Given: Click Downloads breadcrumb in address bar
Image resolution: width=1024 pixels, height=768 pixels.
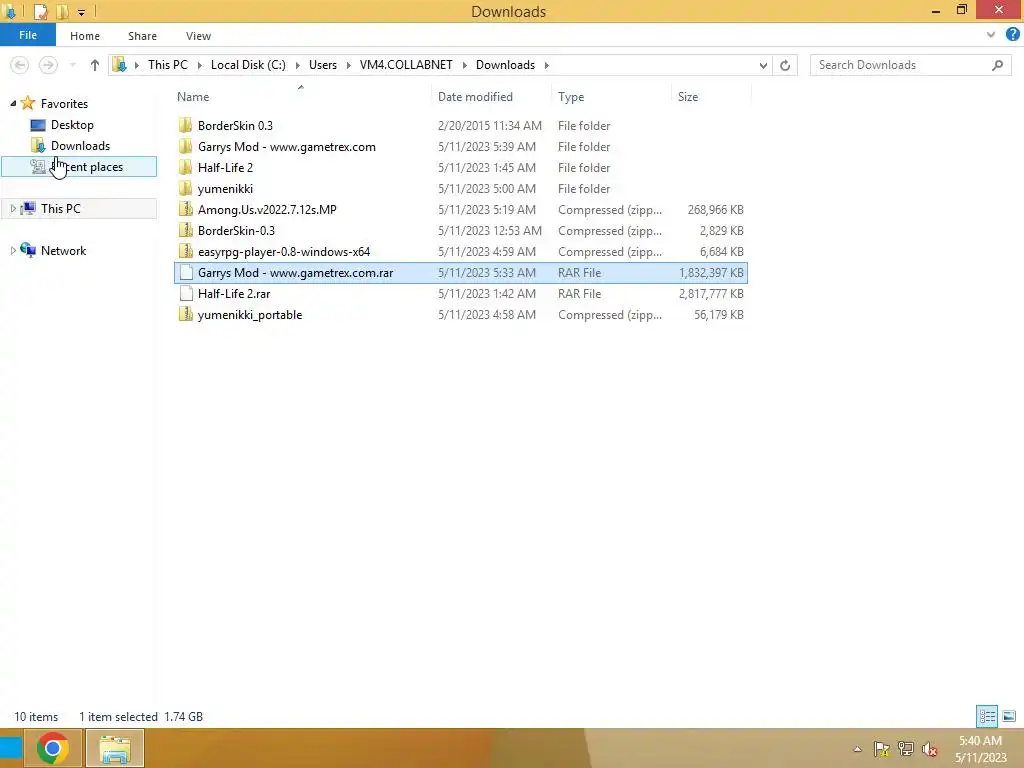Looking at the screenshot, I should coord(505,65).
